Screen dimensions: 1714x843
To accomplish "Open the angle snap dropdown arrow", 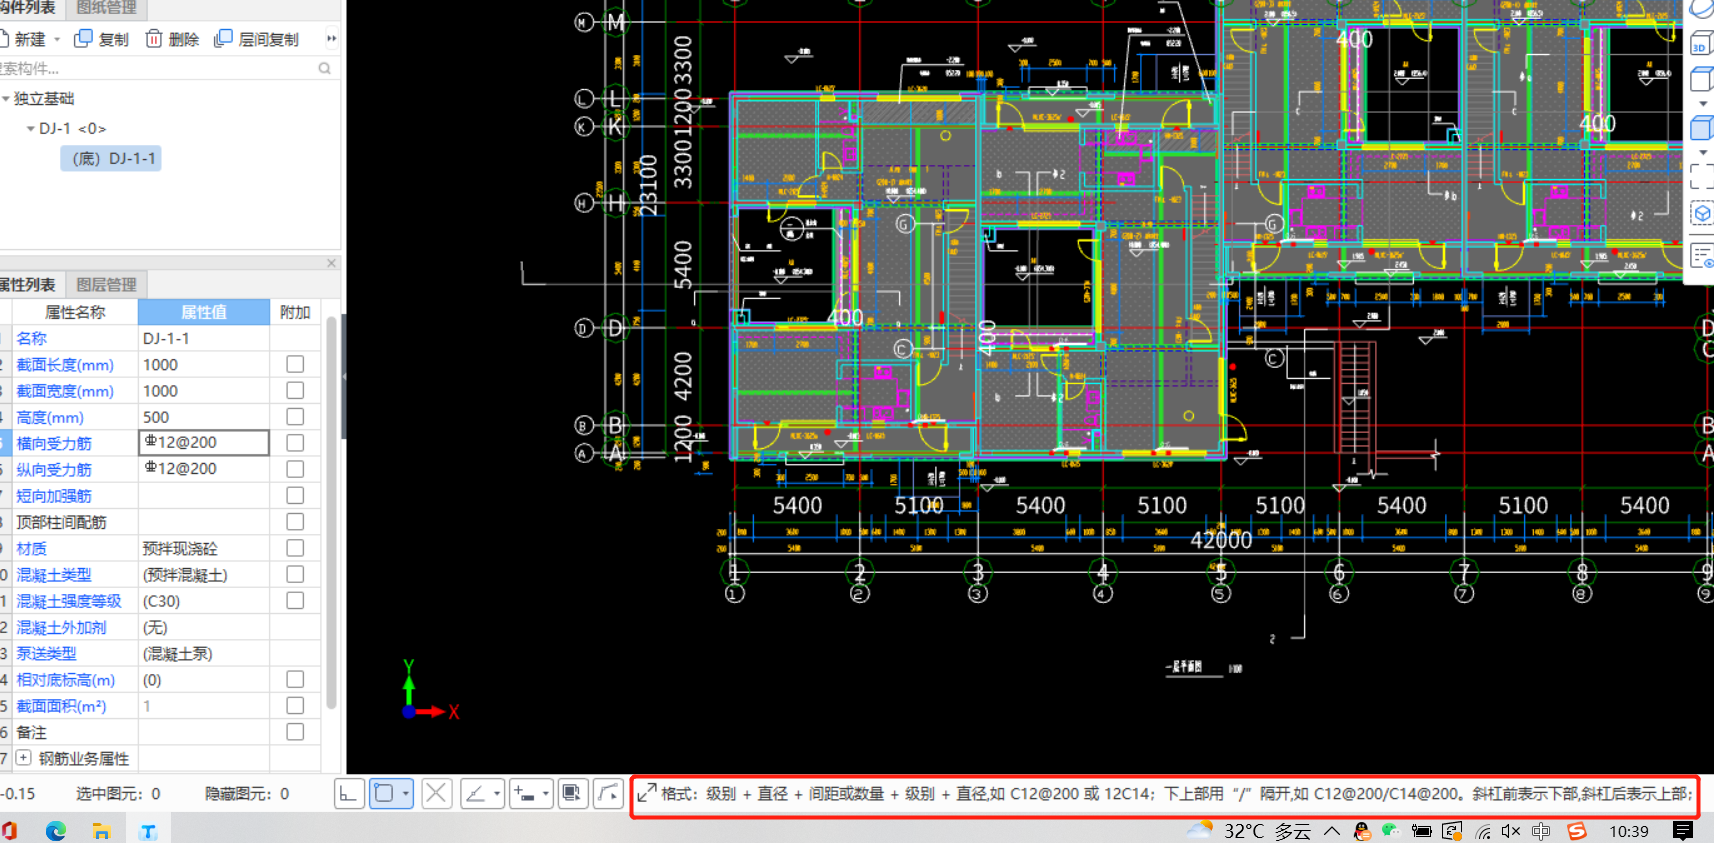I will pos(497,794).
